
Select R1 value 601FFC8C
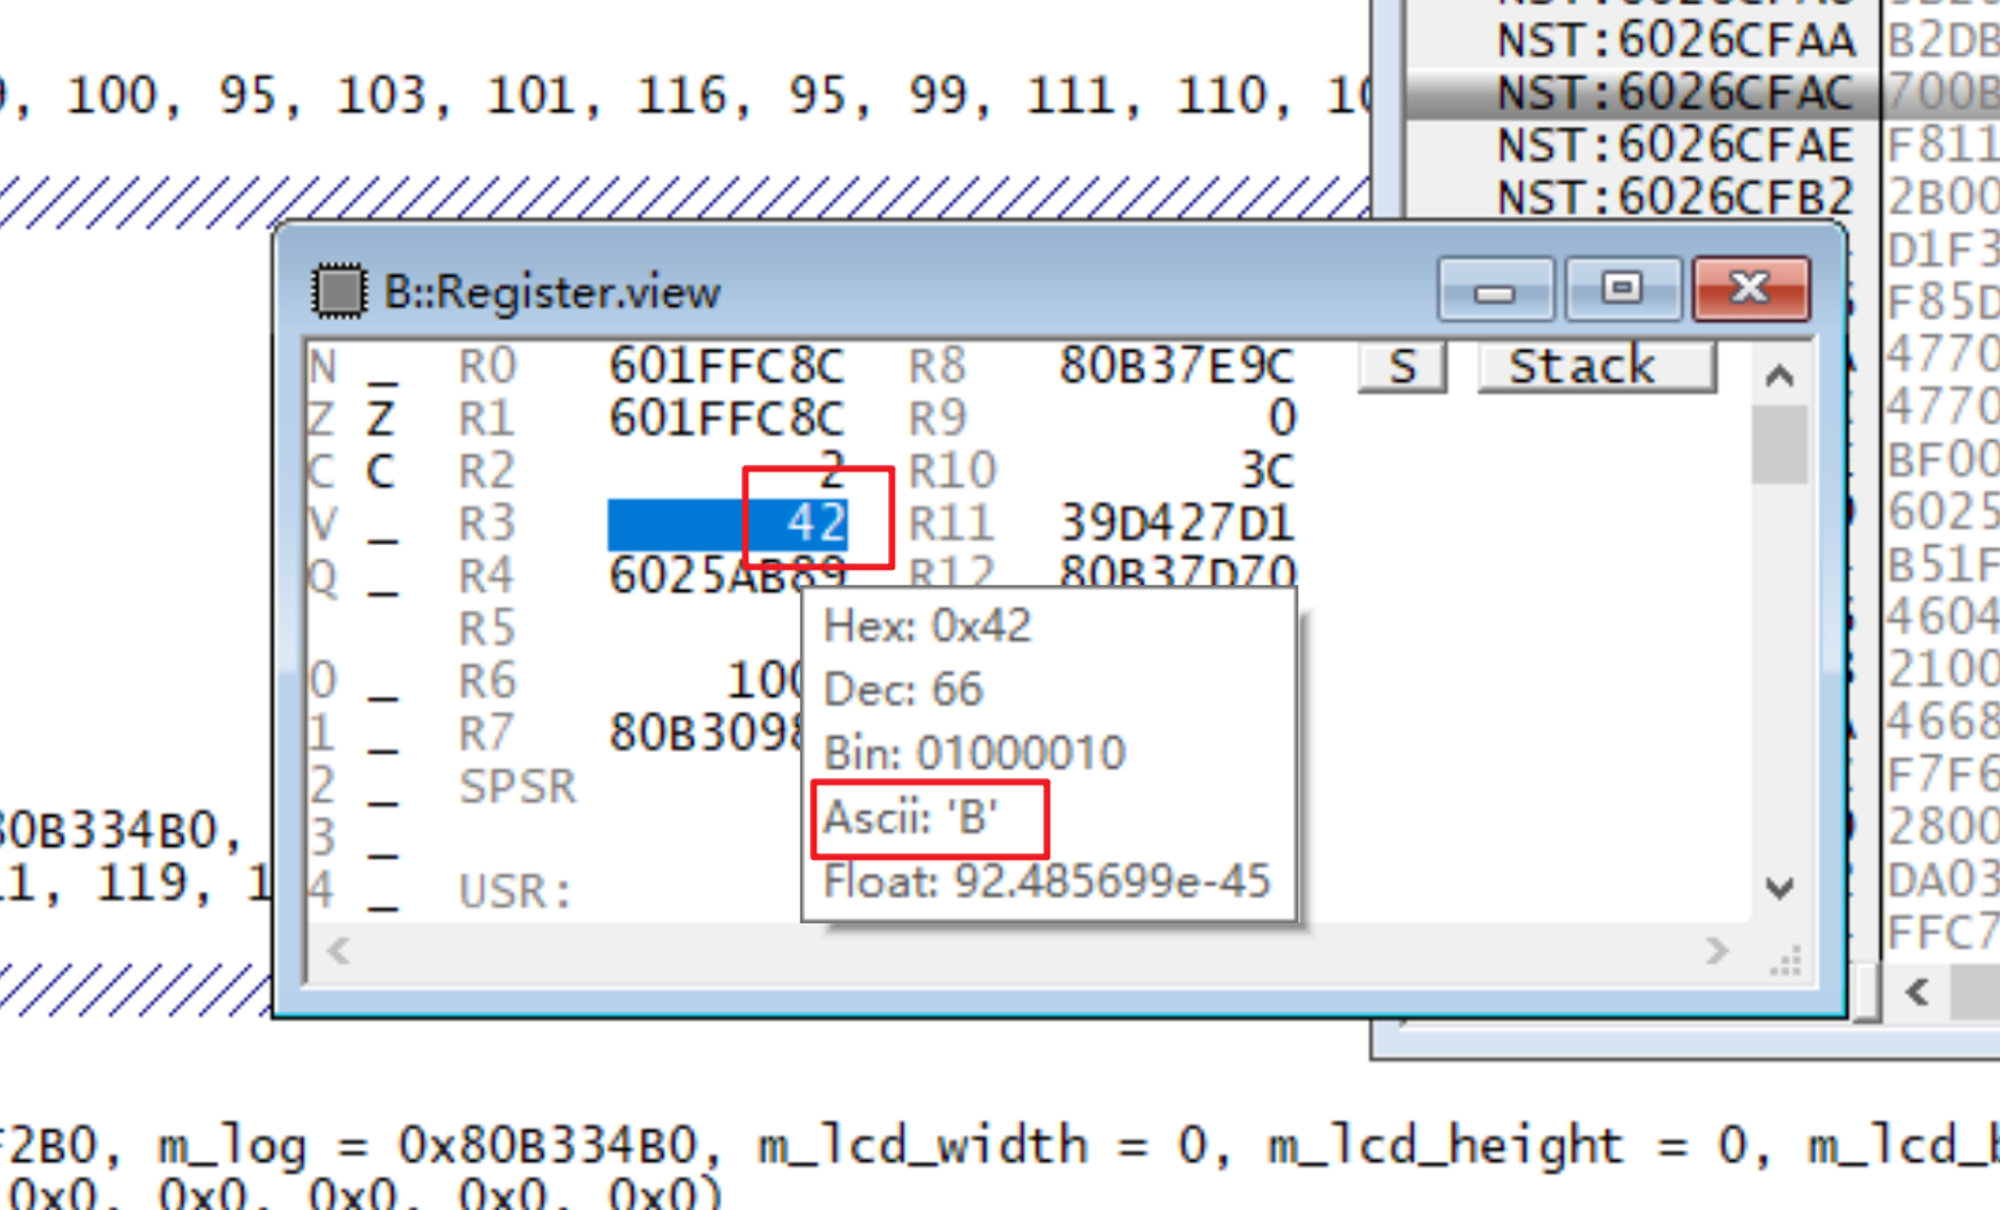coord(727,418)
